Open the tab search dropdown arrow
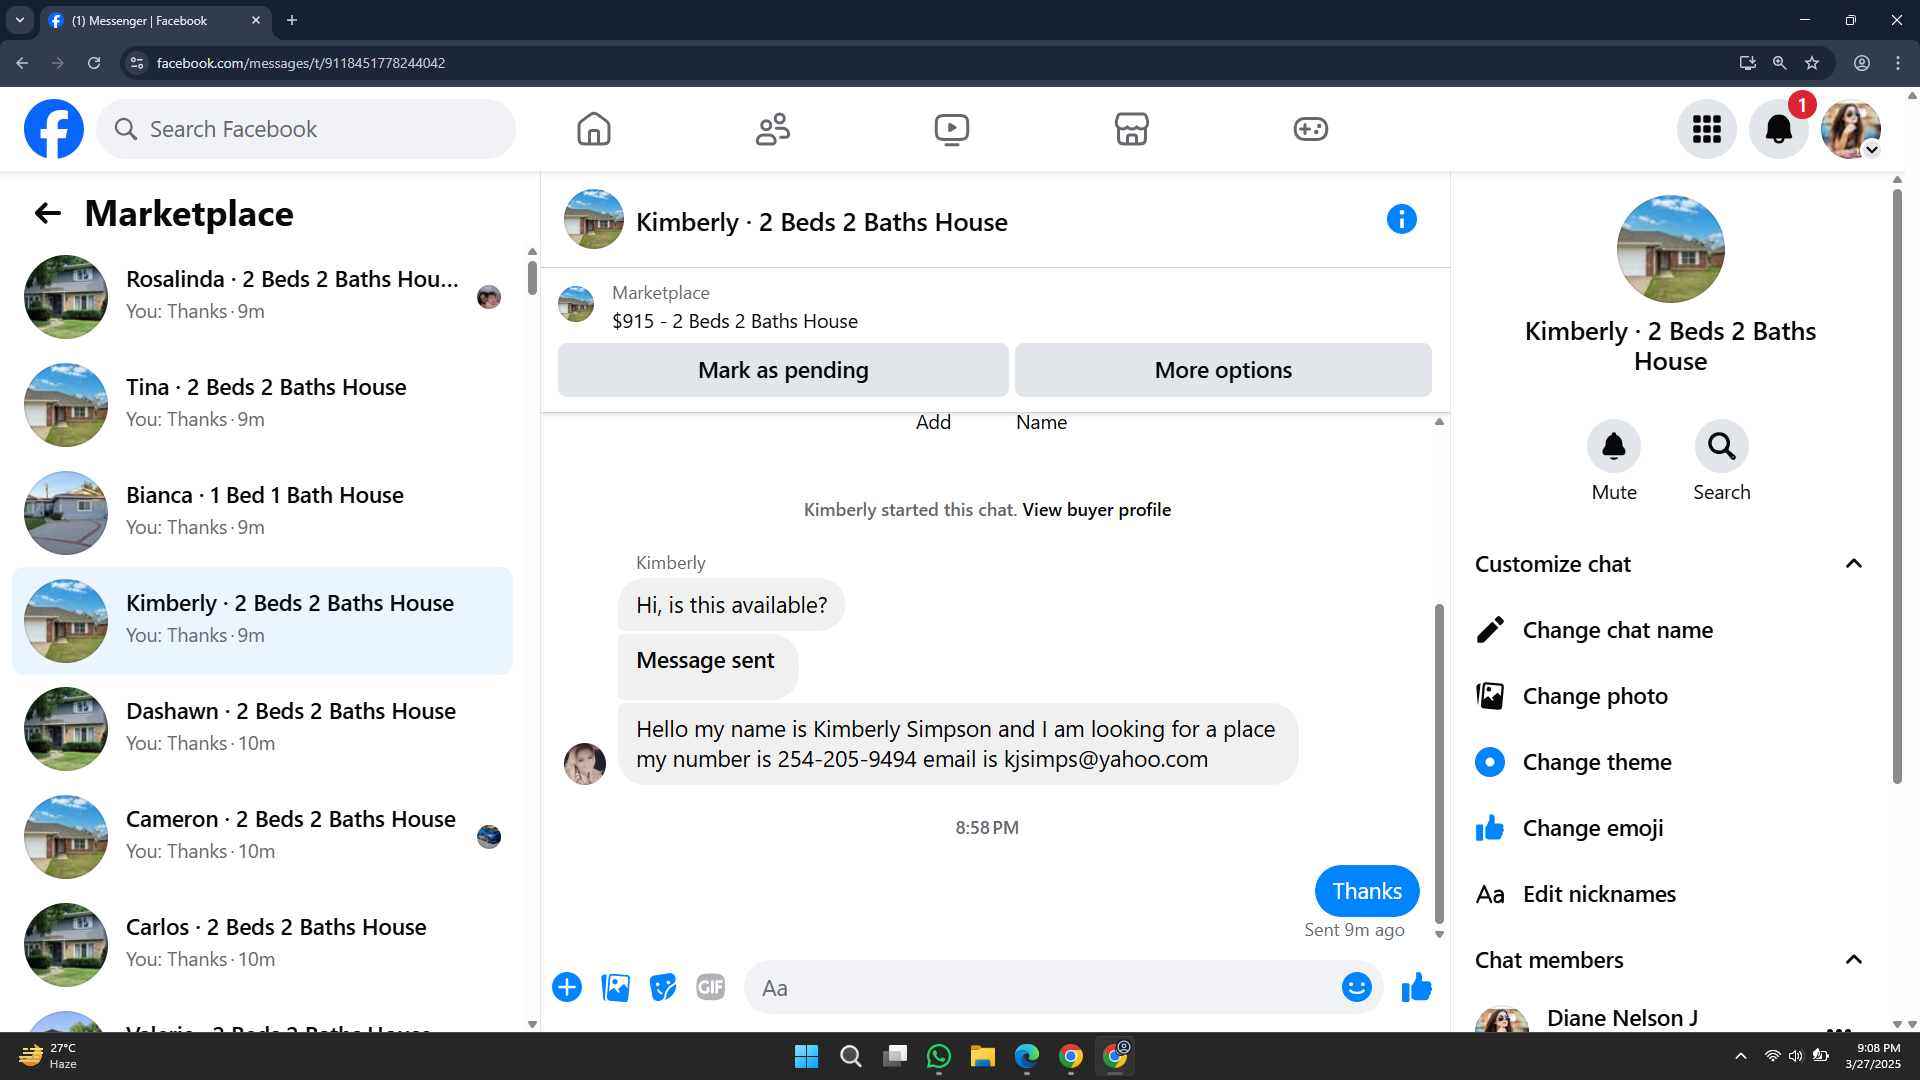1920x1080 pixels. click(19, 20)
